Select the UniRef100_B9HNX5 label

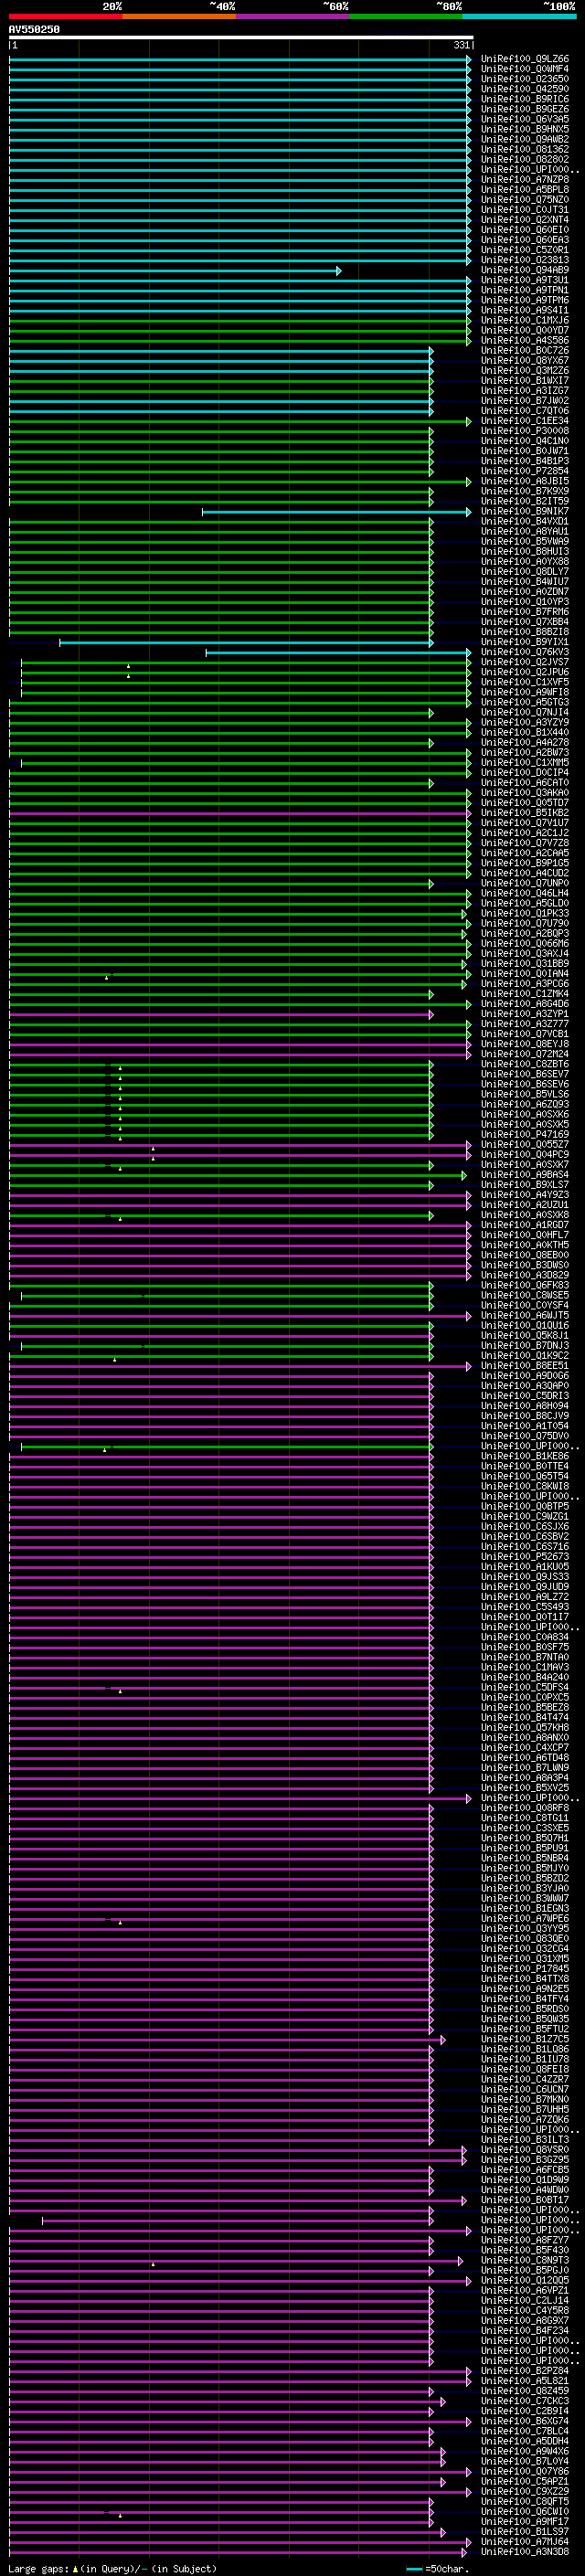[x=525, y=129]
